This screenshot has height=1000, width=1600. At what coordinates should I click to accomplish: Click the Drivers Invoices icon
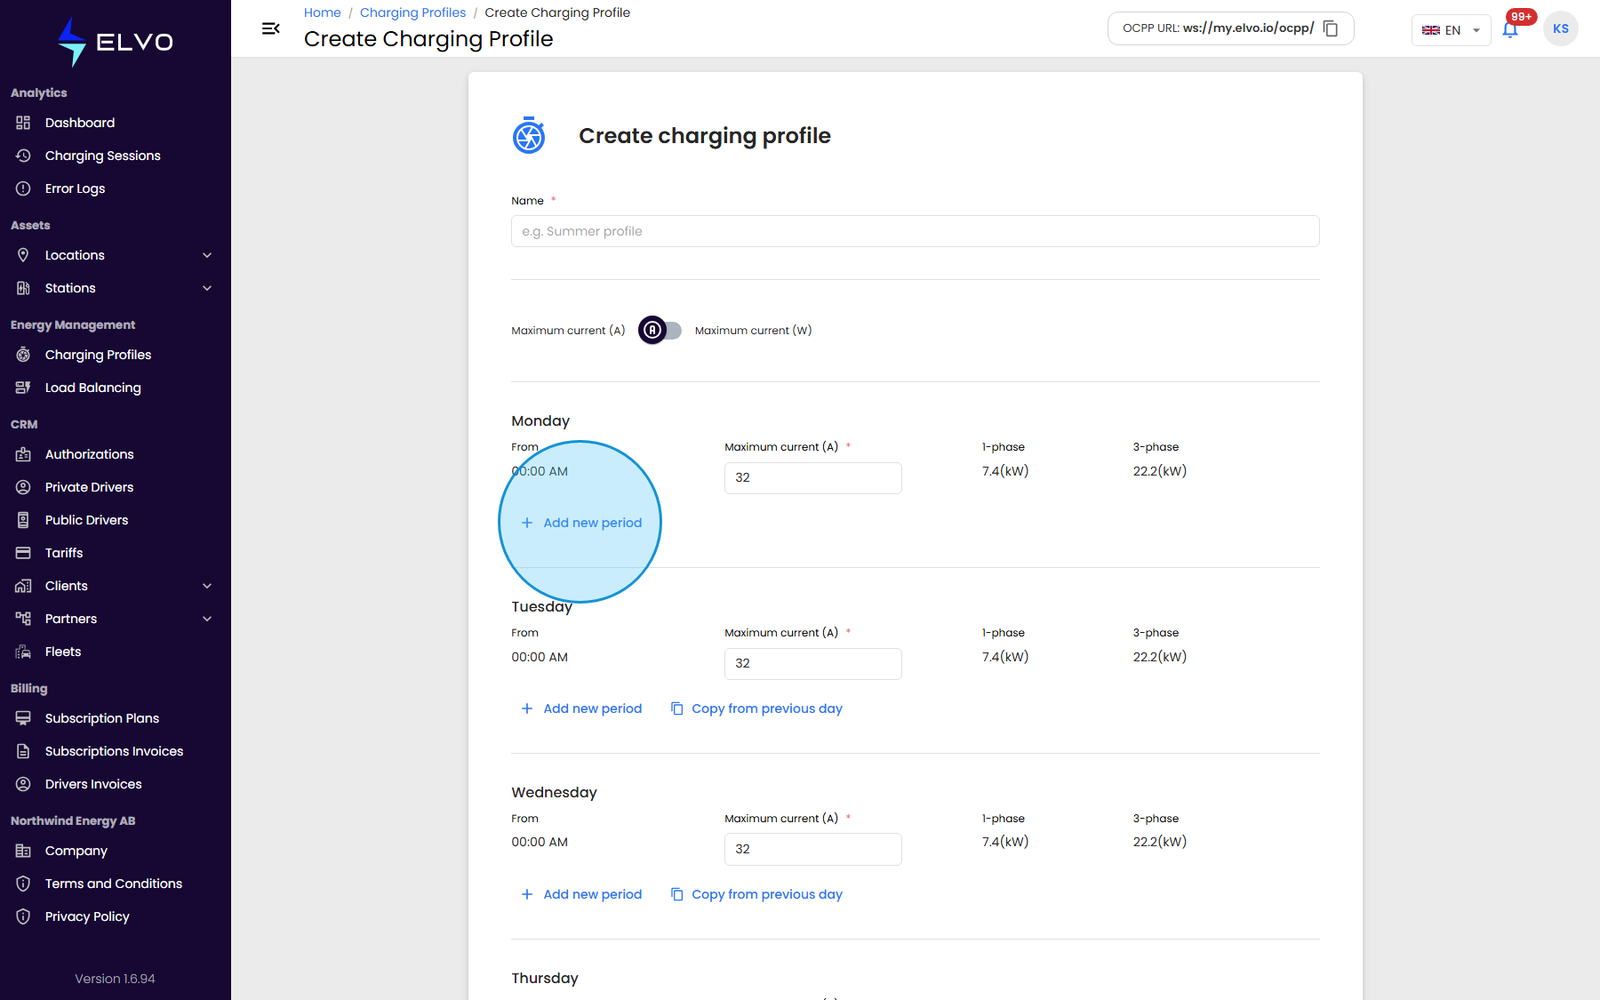pos(23,784)
